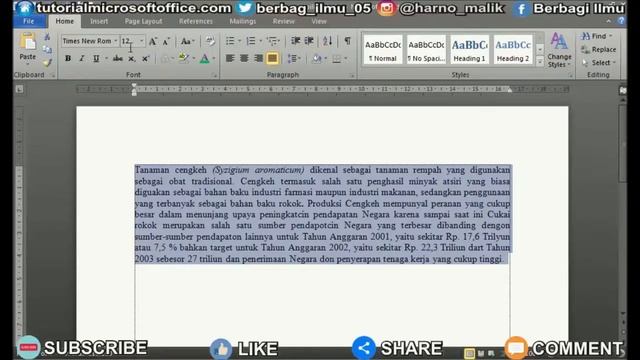Apply strikethrough using abc icon
The height and width of the screenshot is (360, 640).
pyautogui.click(x=118, y=59)
